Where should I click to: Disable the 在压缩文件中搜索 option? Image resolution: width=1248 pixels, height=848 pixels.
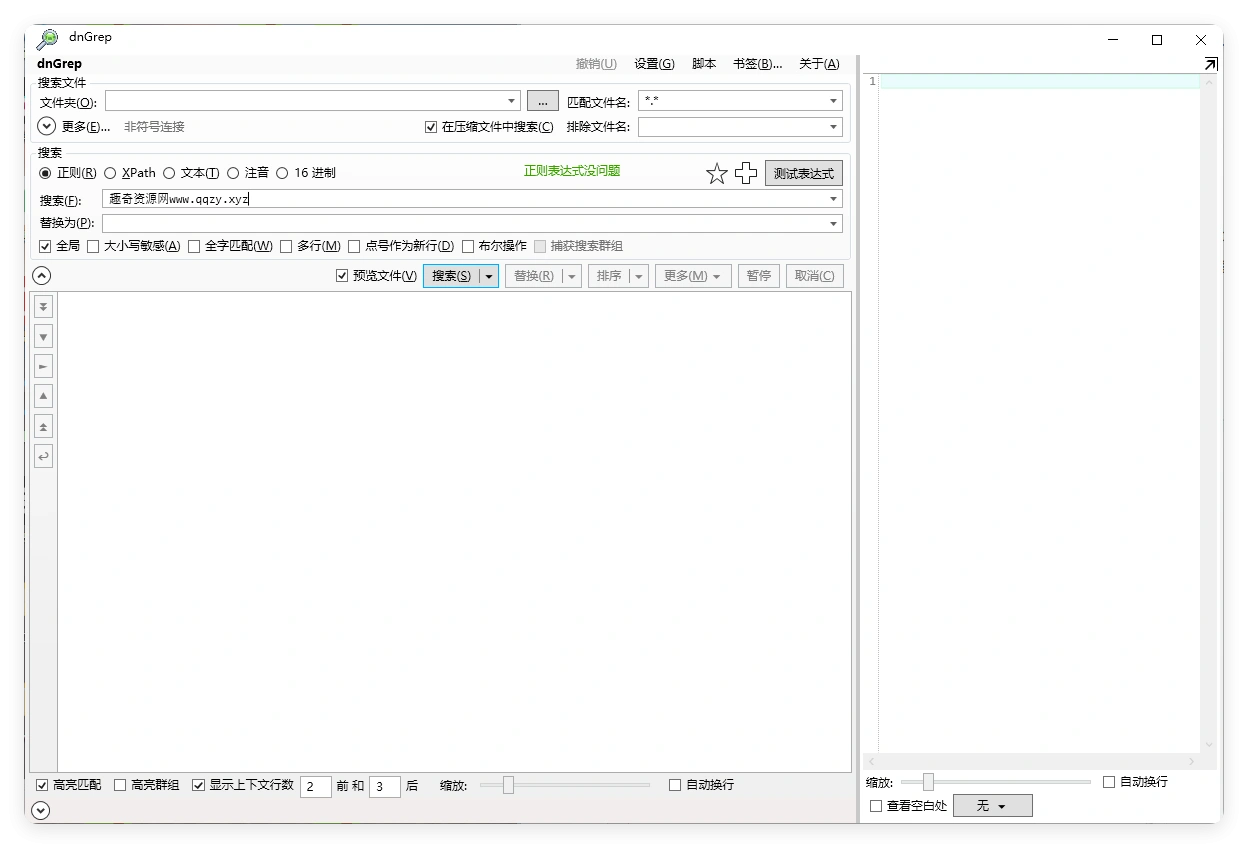[x=430, y=126]
